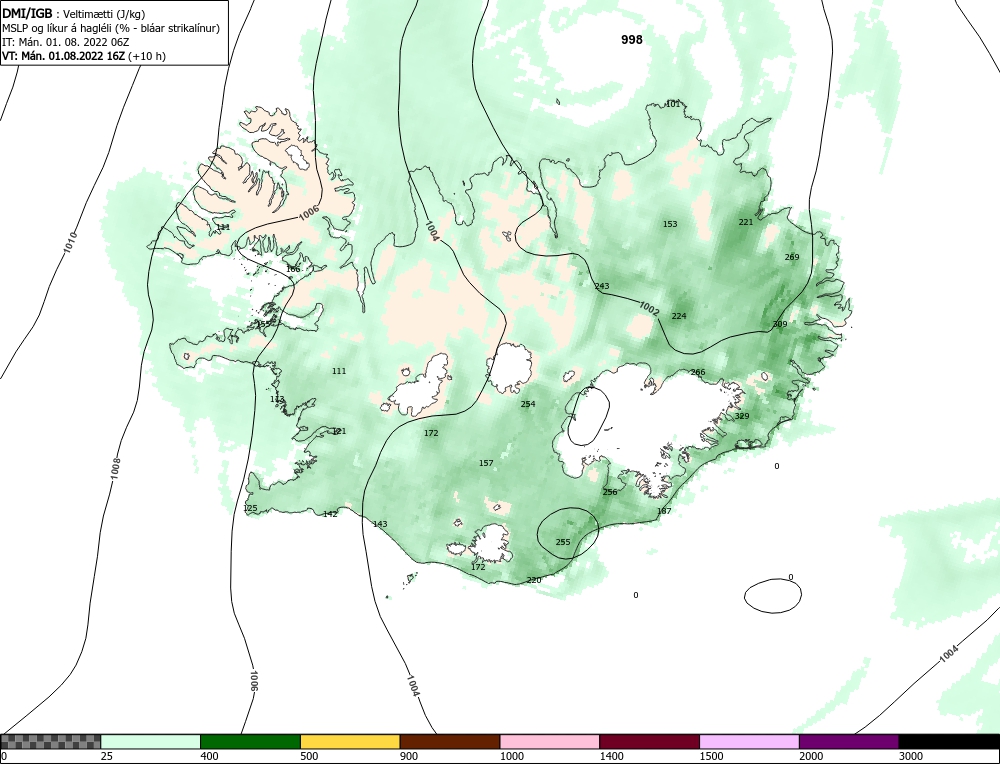
Task: Click the legend tick label '900'
Action: (409, 756)
